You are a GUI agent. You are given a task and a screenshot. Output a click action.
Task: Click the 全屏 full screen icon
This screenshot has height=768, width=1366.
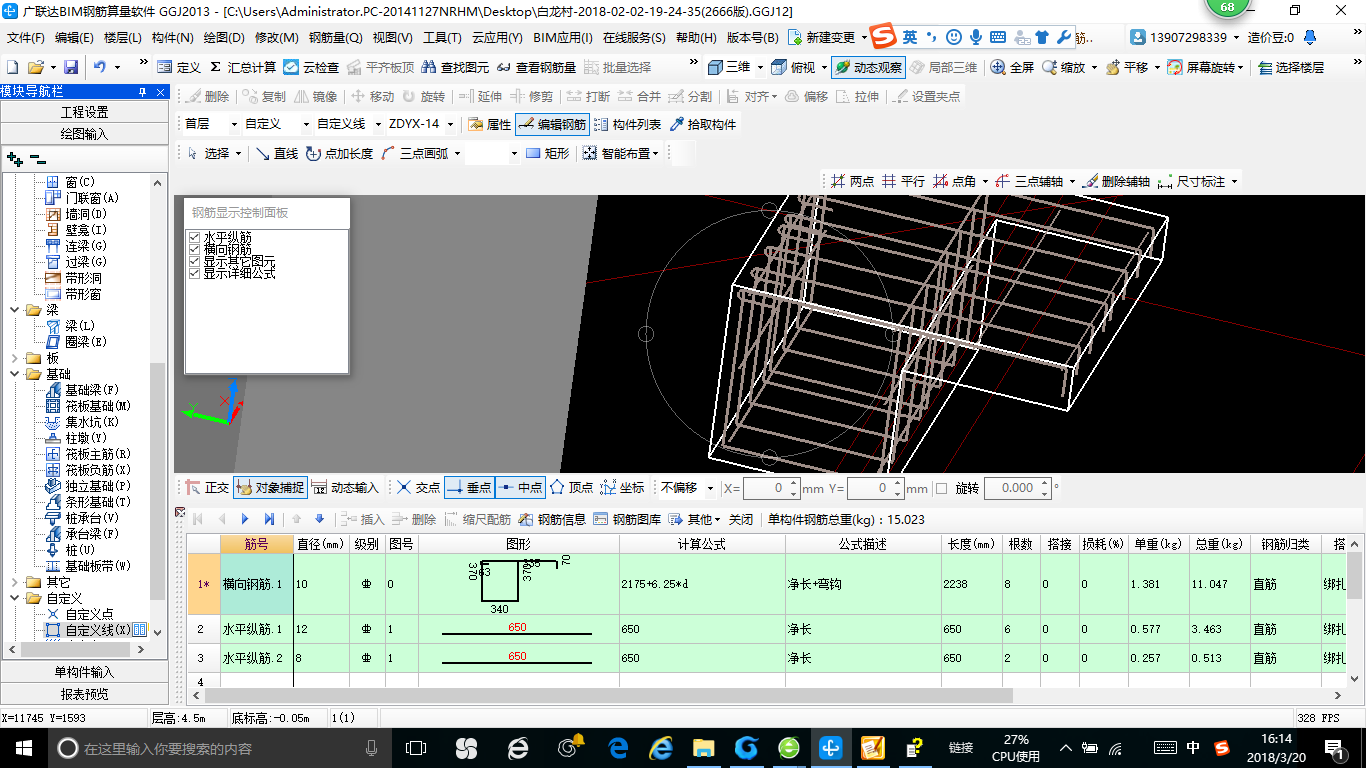pyautogui.click(x=1012, y=67)
